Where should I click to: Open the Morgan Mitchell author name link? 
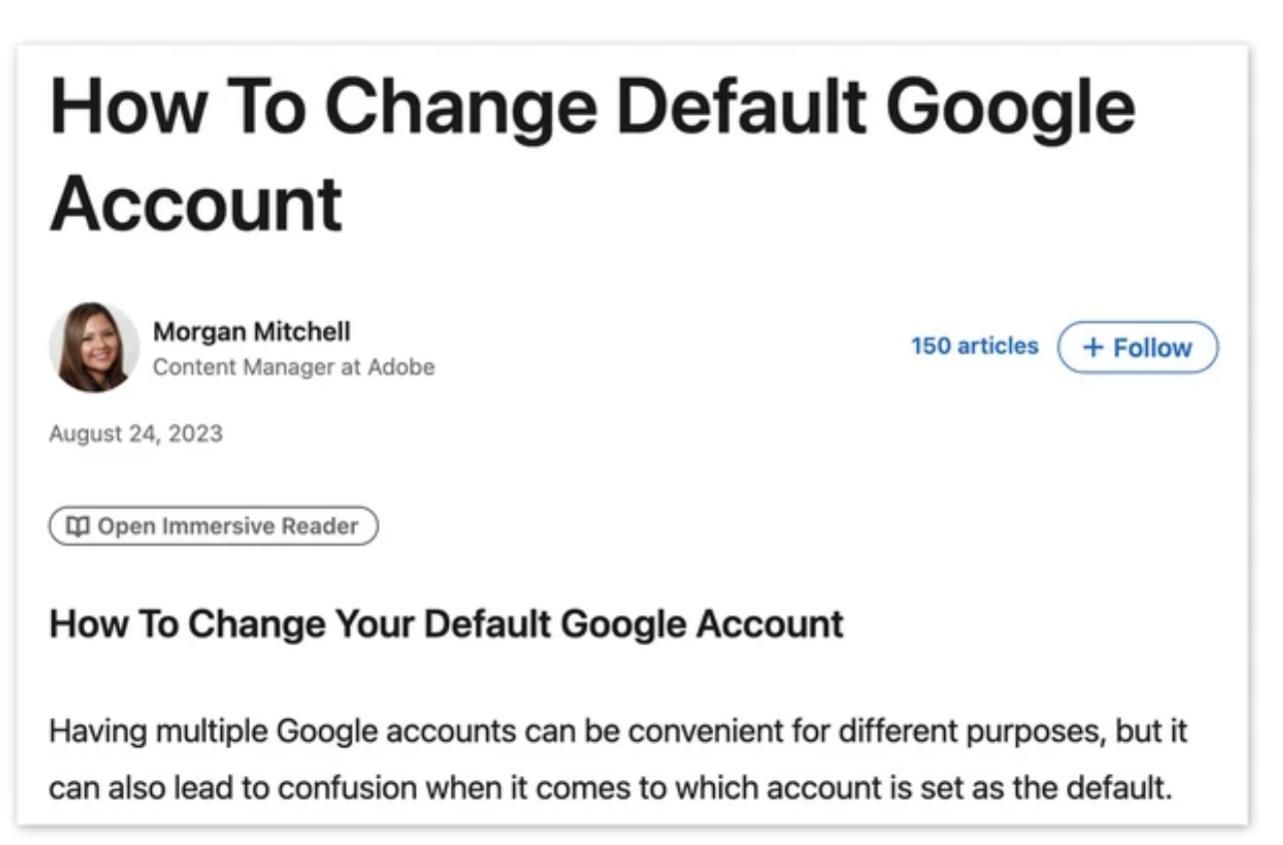(x=251, y=331)
